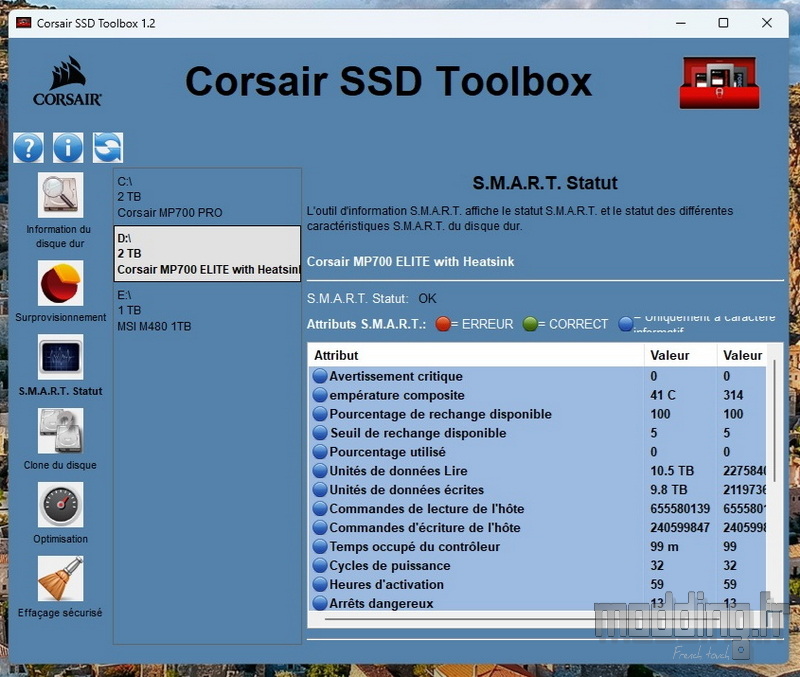The image size is (800, 677).
Task: Click the blue informational legend indicator
Action: [626, 324]
